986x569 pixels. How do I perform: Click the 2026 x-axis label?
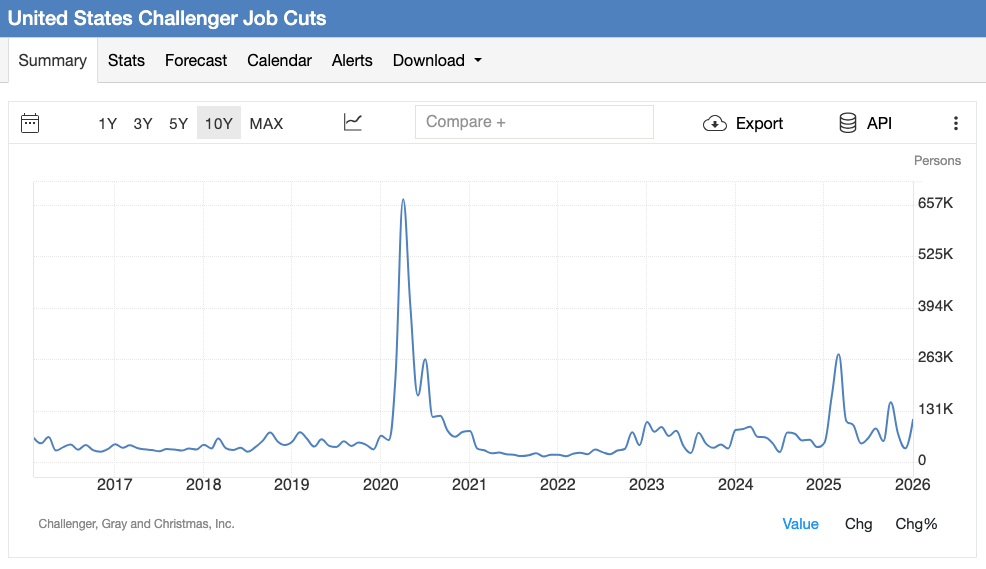[x=912, y=485]
